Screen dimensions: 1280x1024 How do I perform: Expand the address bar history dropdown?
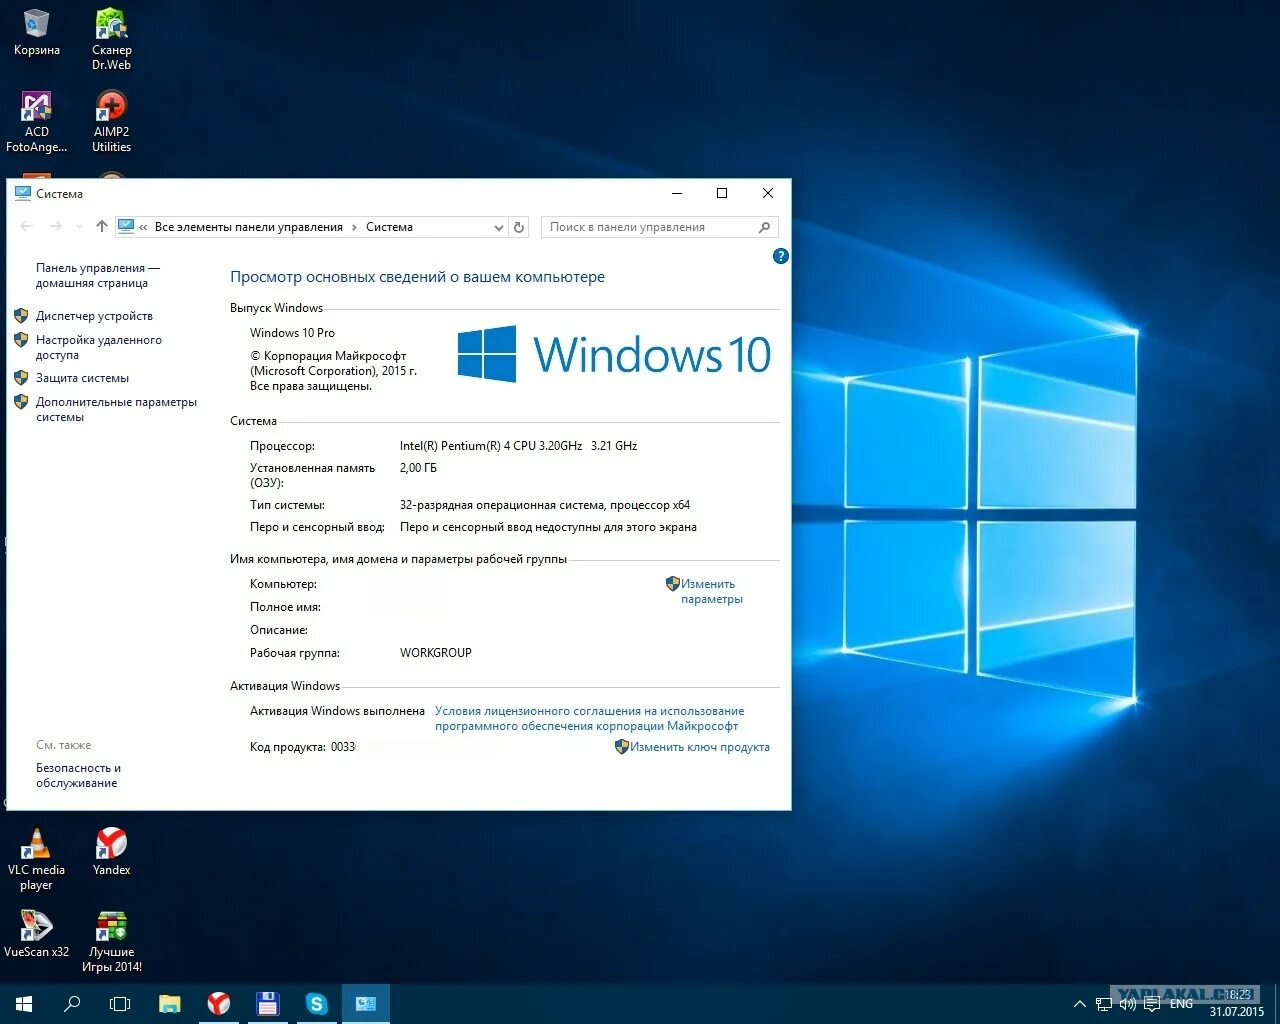coord(499,227)
